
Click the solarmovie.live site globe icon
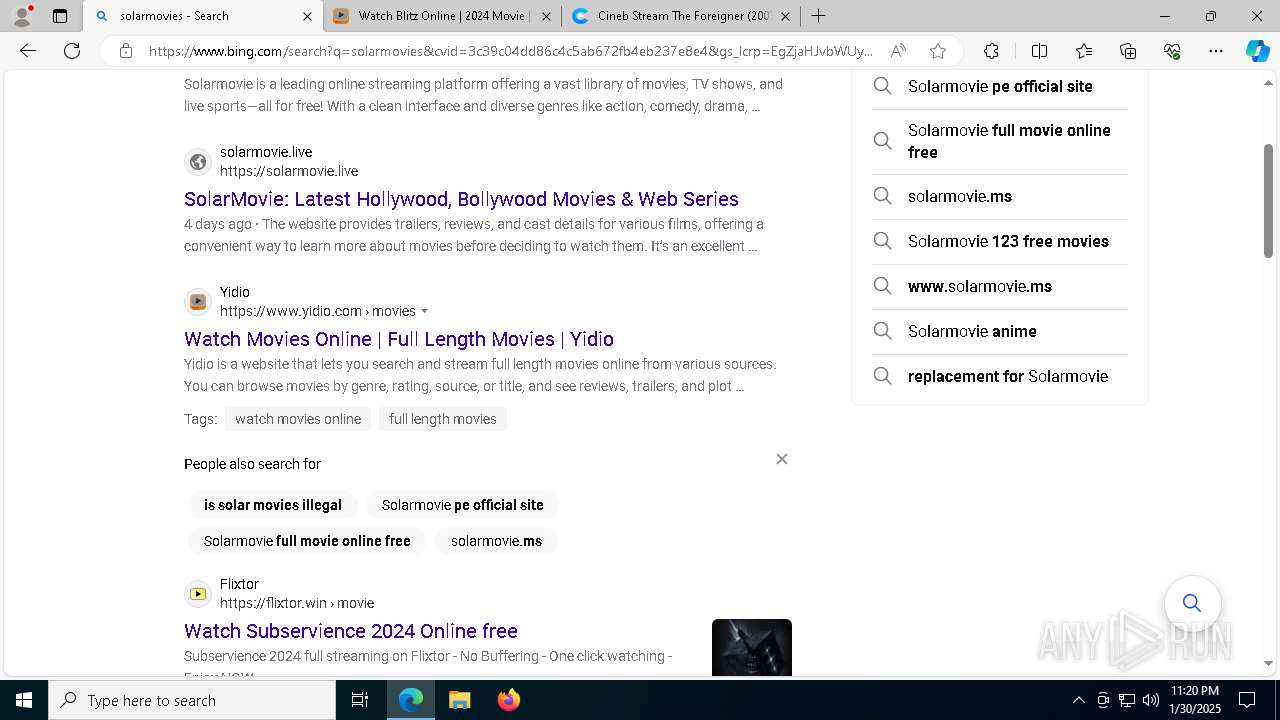[198, 162]
